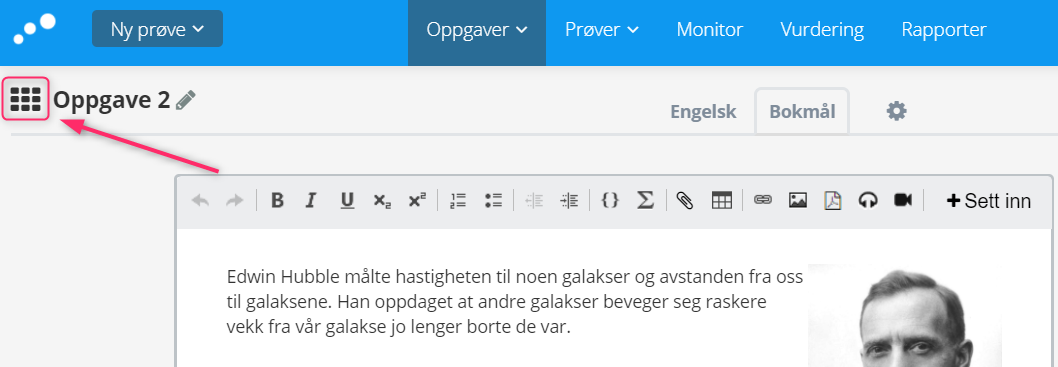The width and height of the screenshot is (1058, 367).
Task: Switch to the Bokmål language tab
Action: click(802, 111)
